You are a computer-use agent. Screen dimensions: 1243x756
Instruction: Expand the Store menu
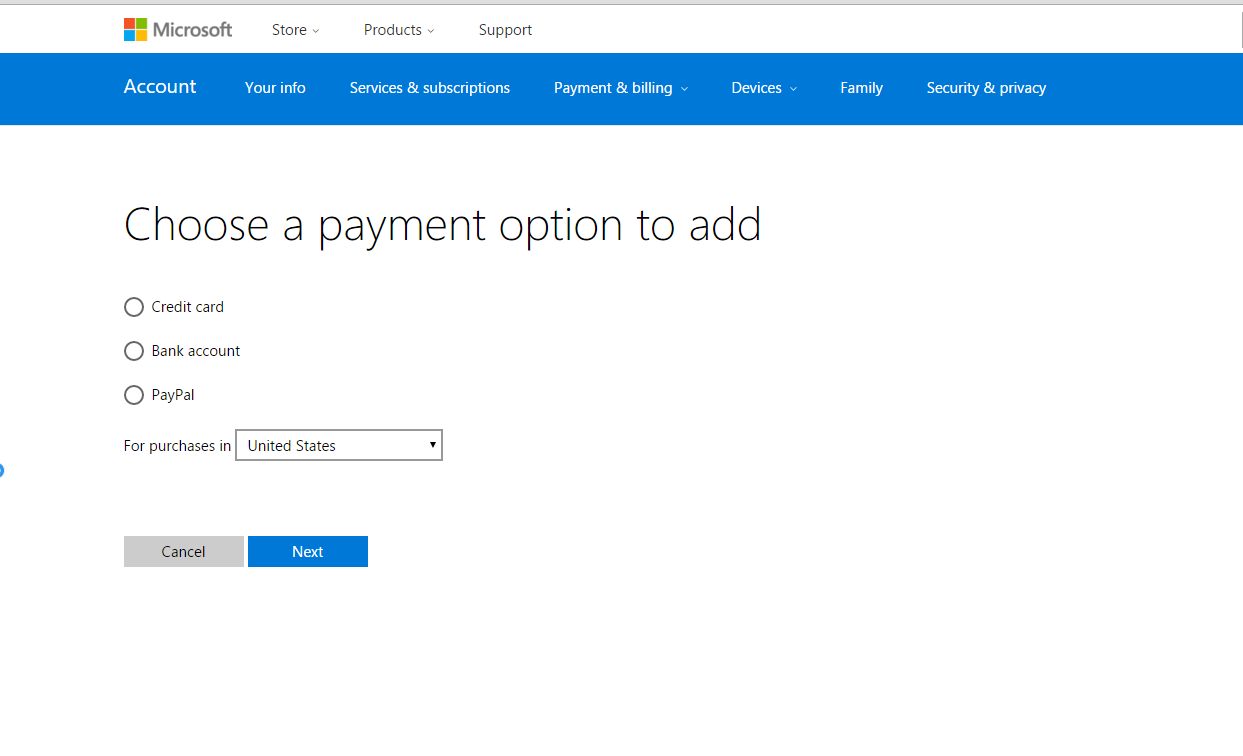[296, 30]
